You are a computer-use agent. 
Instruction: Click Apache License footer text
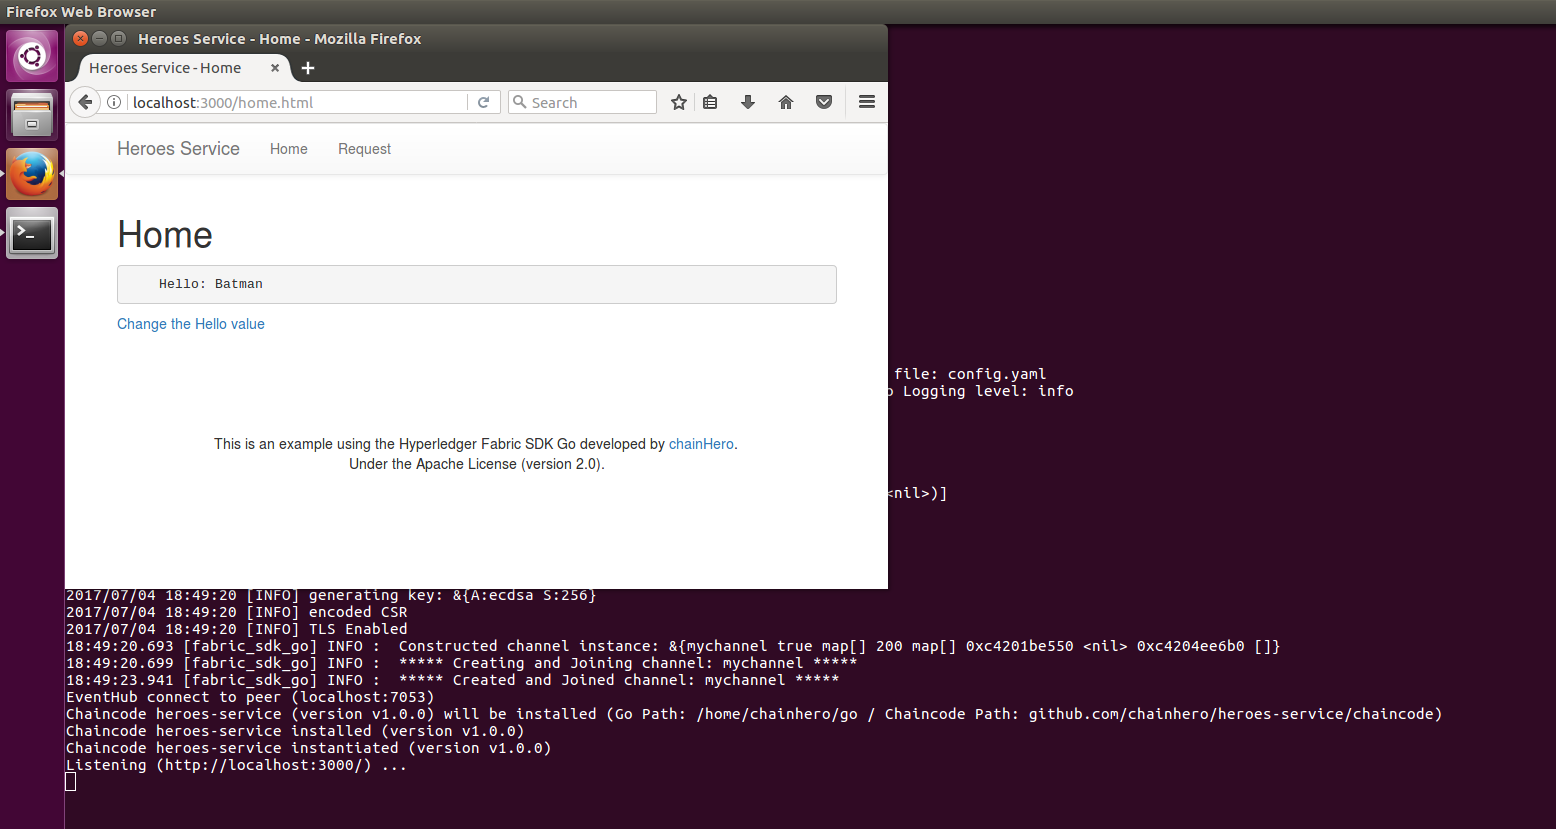477,464
